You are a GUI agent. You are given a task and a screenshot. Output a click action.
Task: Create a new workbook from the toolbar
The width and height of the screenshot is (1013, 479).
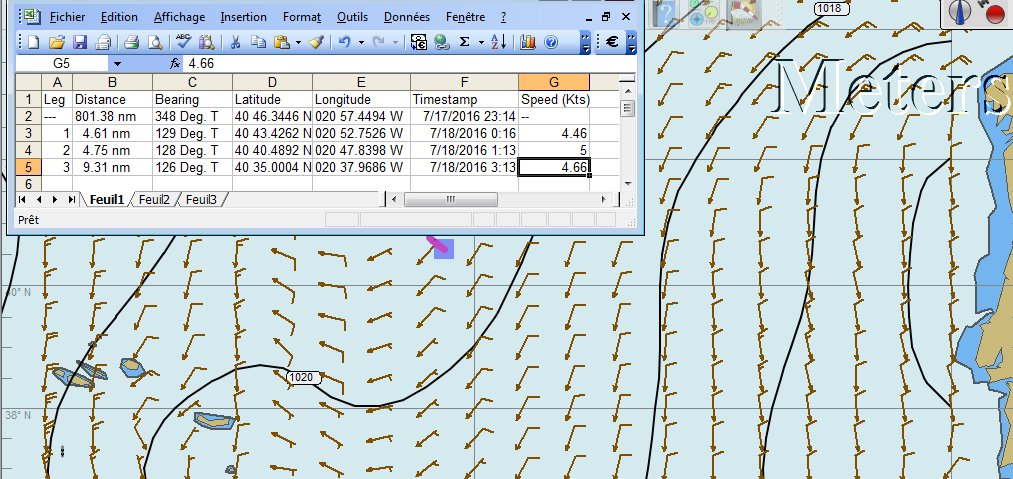point(34,43)
